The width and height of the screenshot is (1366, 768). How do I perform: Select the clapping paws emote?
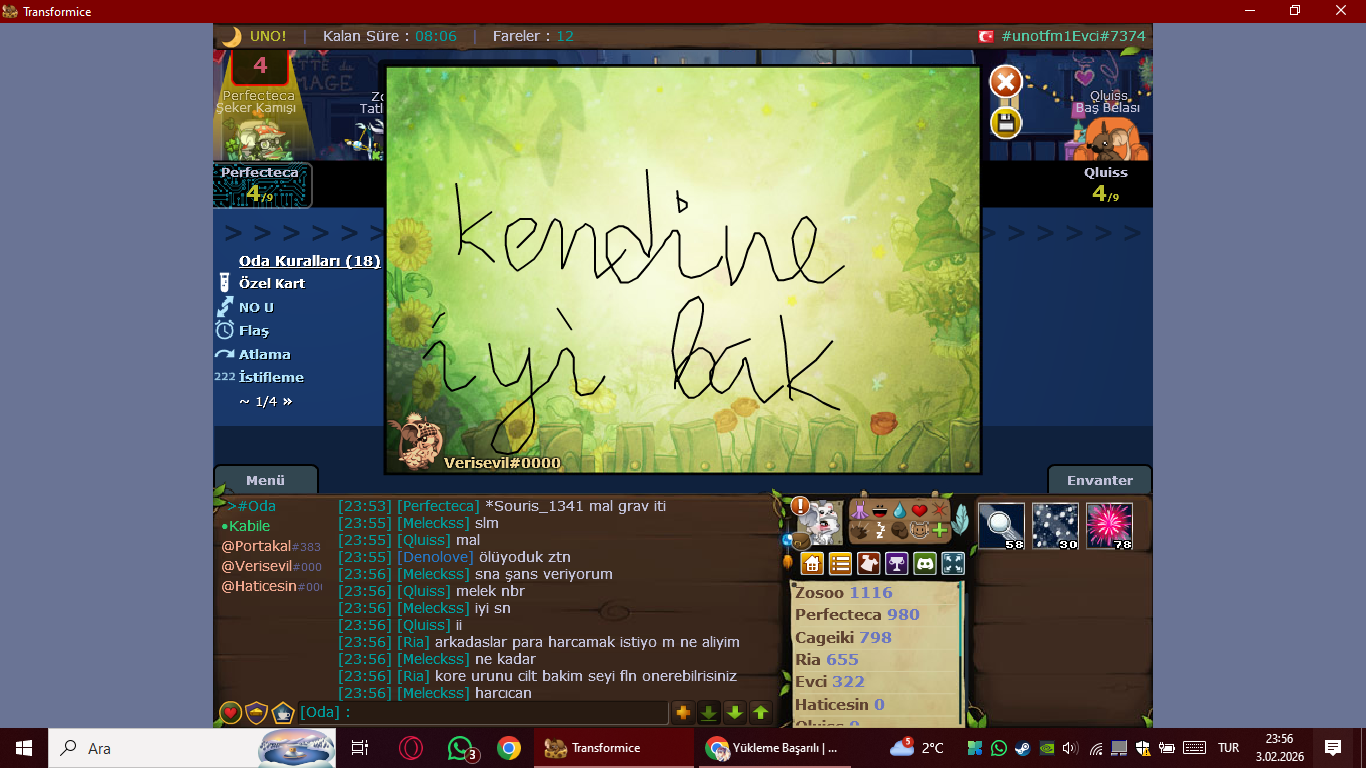[x=859, y=530]
